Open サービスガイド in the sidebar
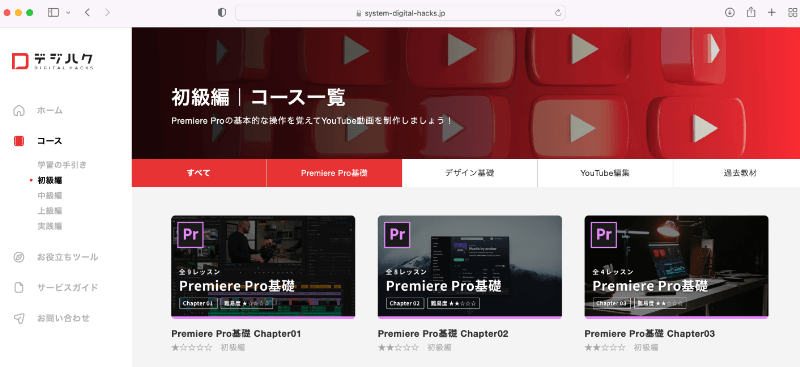Screen dimensions: 800x367 pos(68,287)
